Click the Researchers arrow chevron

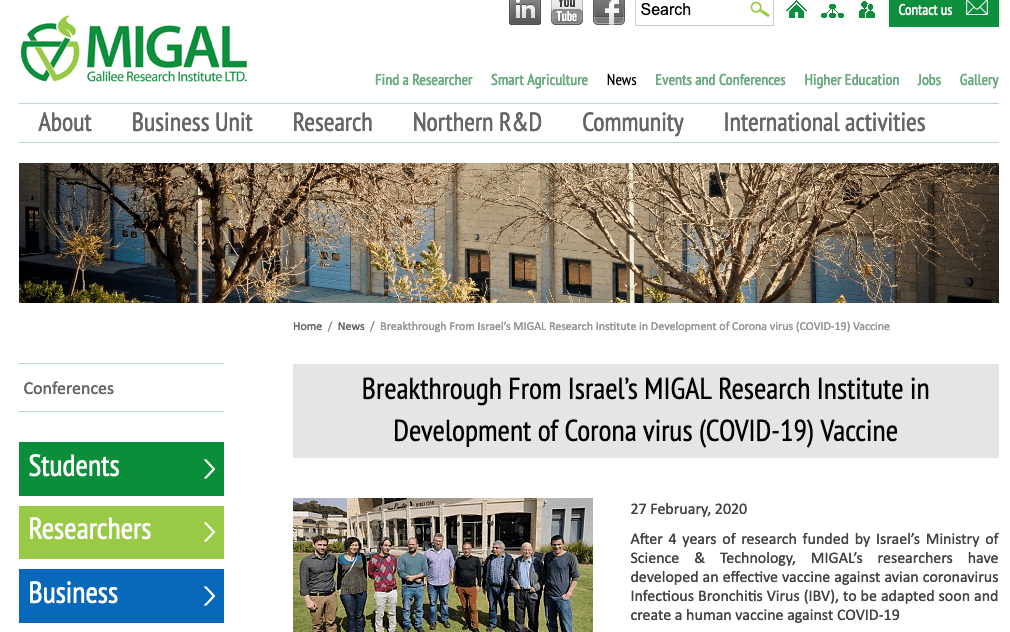(x=209, y=531)
